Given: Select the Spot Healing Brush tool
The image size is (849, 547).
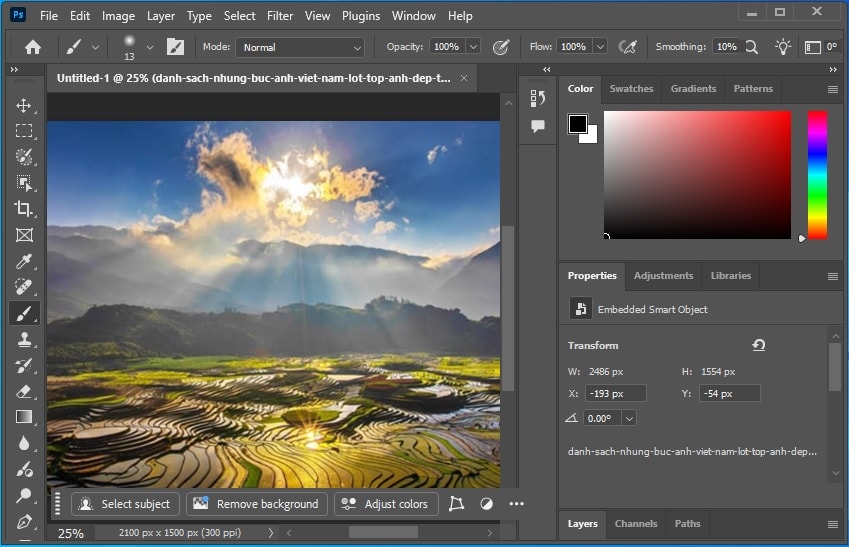Looking at the screenshot, I should (24, 286).
